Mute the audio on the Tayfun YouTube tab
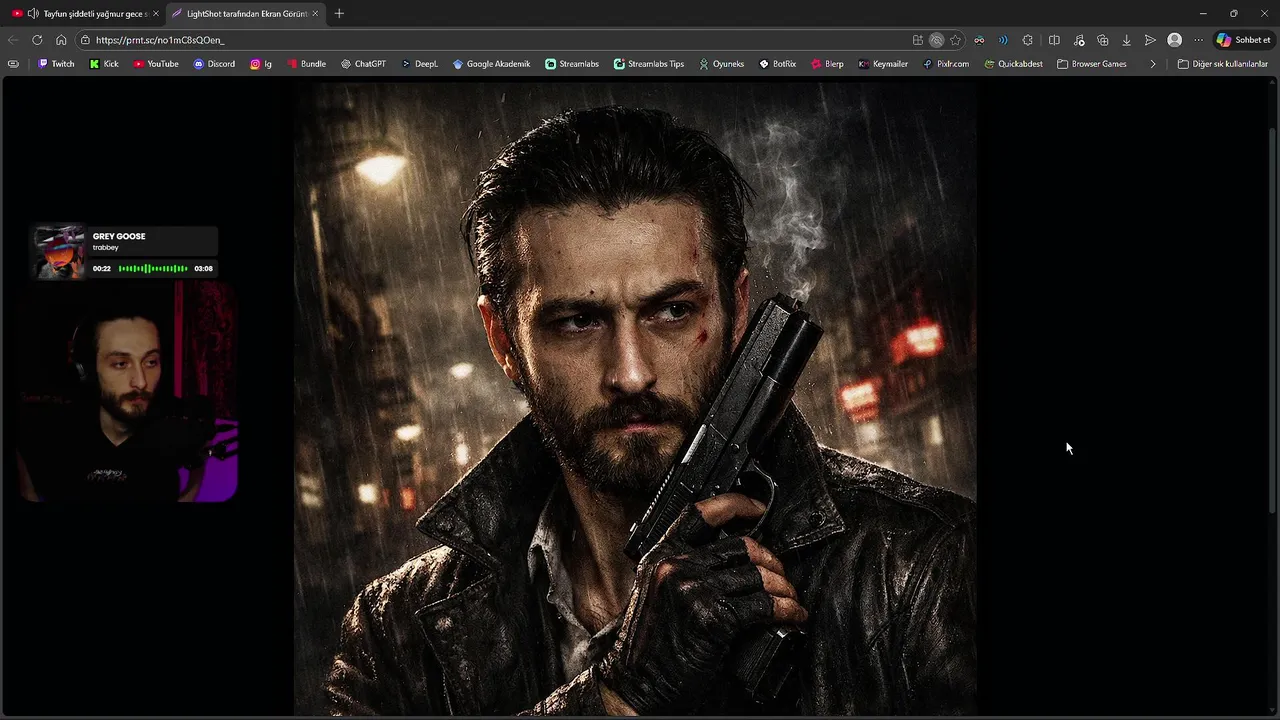This screenshot has width=1280, height=720. coord(33,13)
